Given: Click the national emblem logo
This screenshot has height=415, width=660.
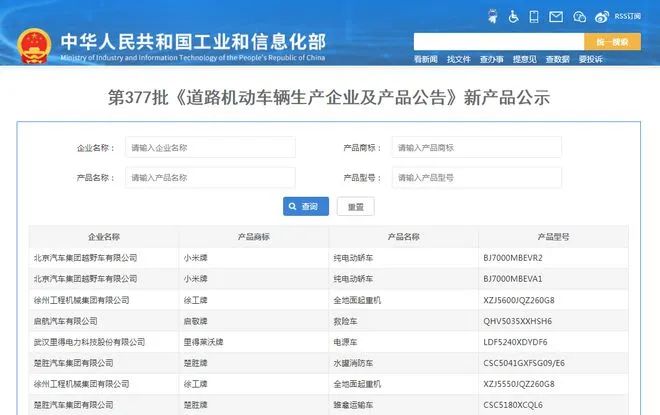Looking at the screenshot, I should pyautogui.click(x=34, y=46).
